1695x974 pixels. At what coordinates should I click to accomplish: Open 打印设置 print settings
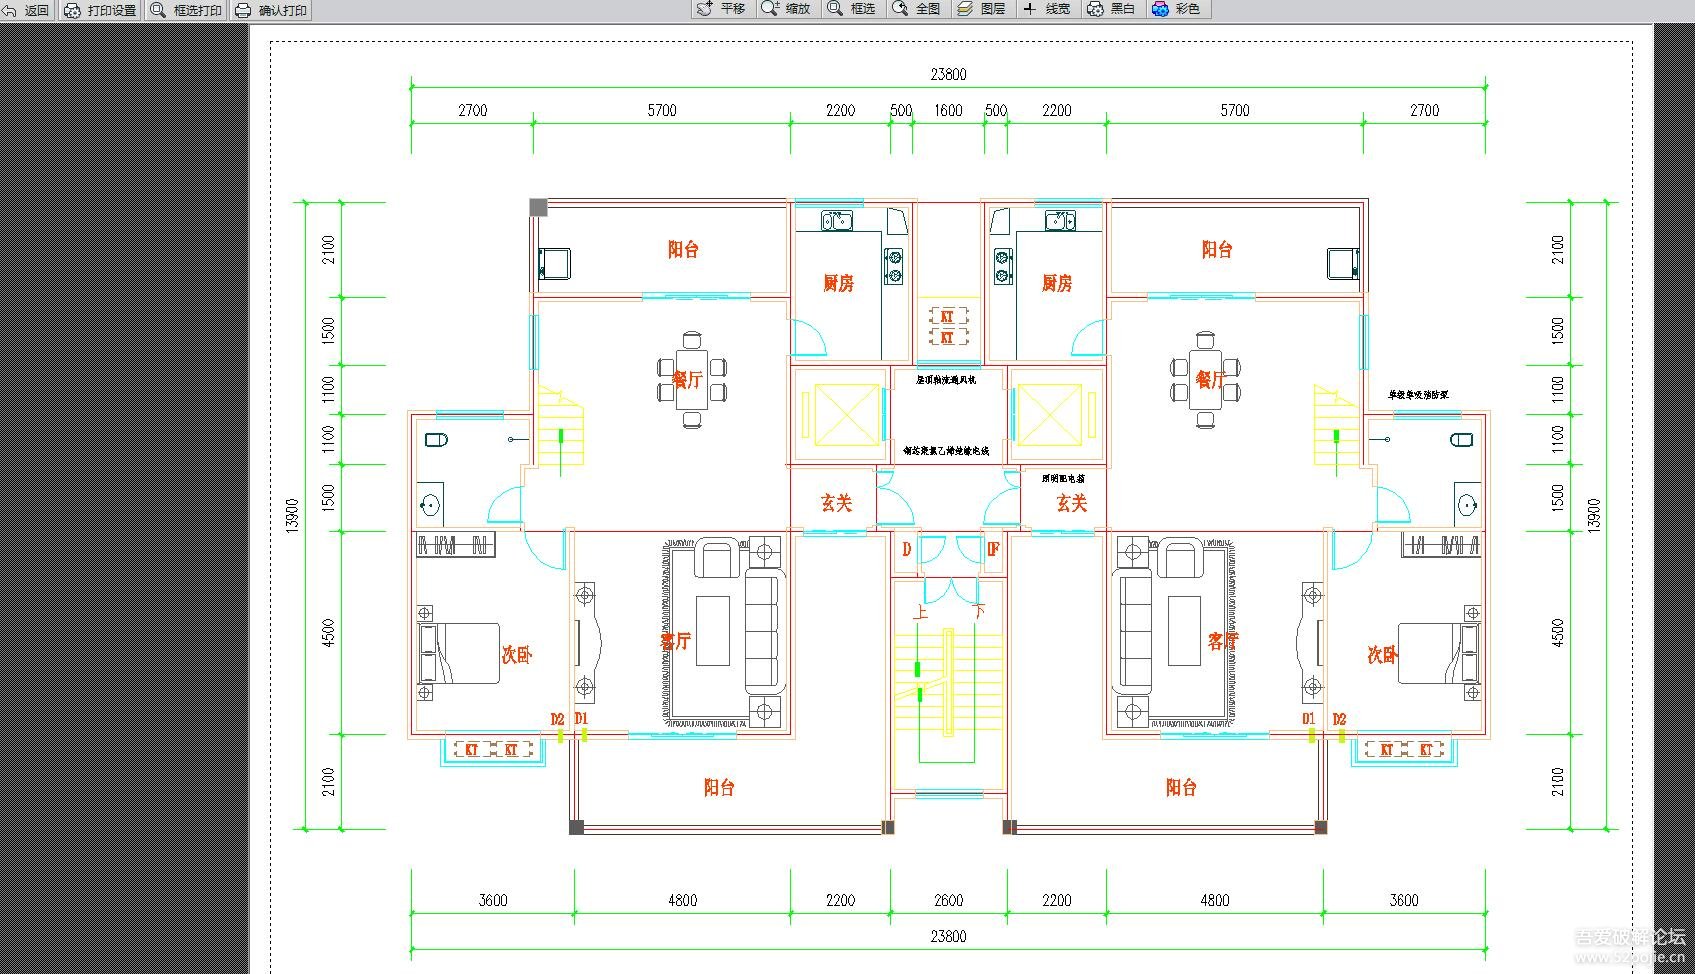click(100, 10)
